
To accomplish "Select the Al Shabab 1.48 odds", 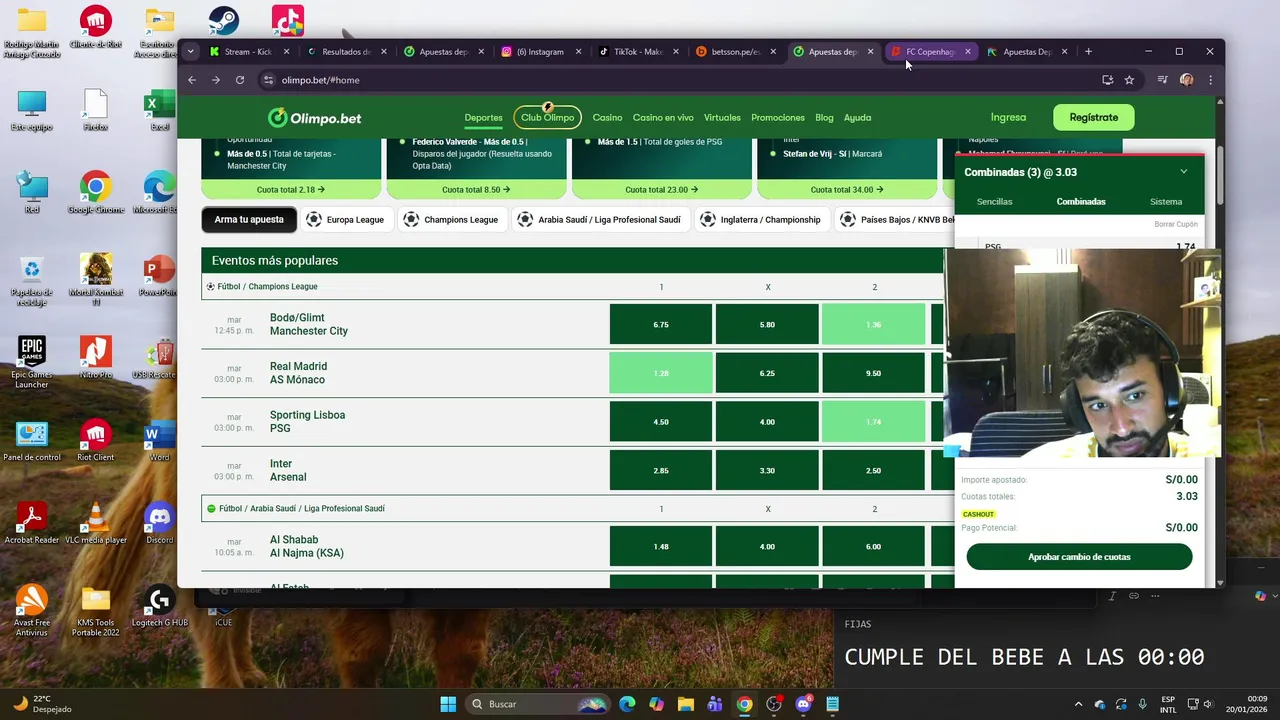I will point(661,547).
